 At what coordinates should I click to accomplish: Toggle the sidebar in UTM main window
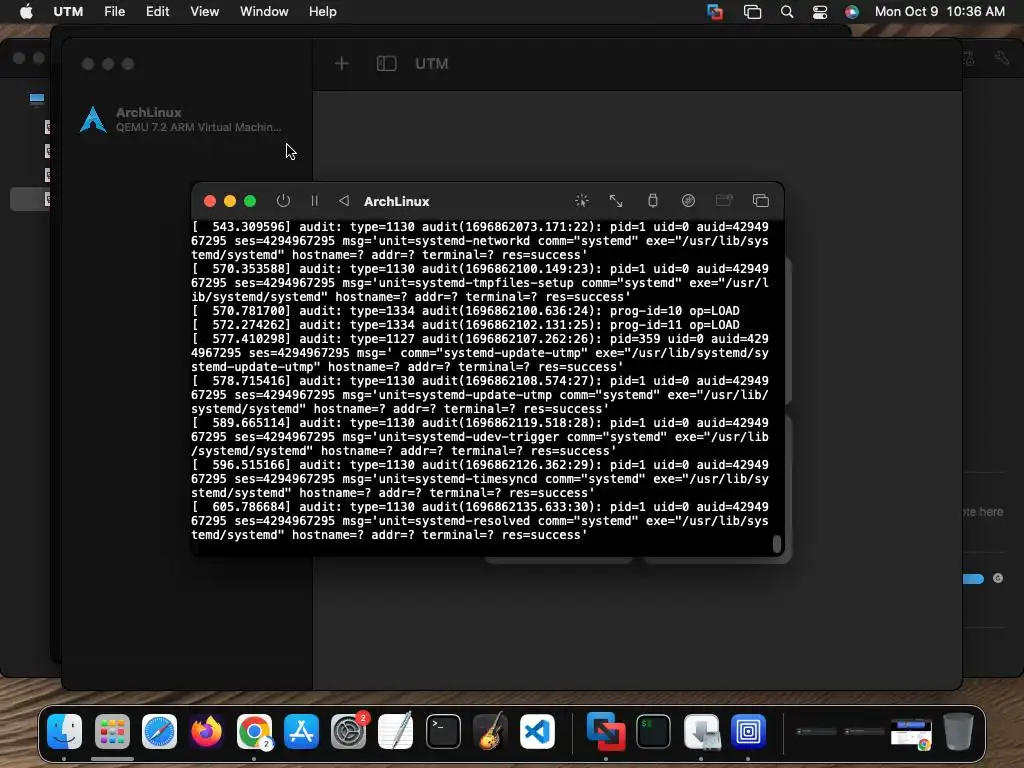click(x=387, y=63)
